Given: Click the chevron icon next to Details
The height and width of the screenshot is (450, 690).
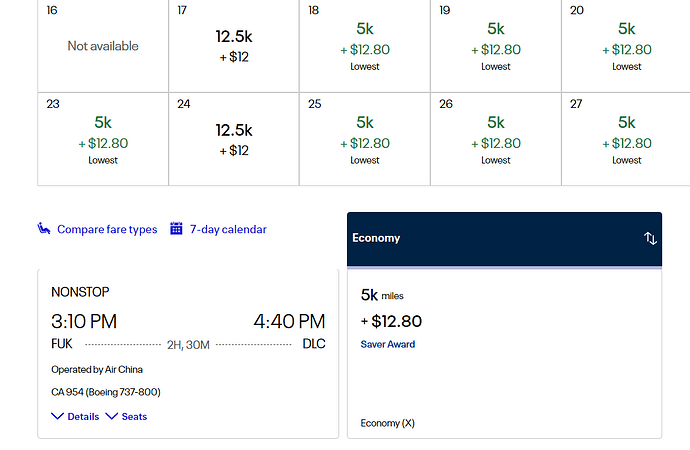Looking at the screenshot, I should tap(57, 416).
